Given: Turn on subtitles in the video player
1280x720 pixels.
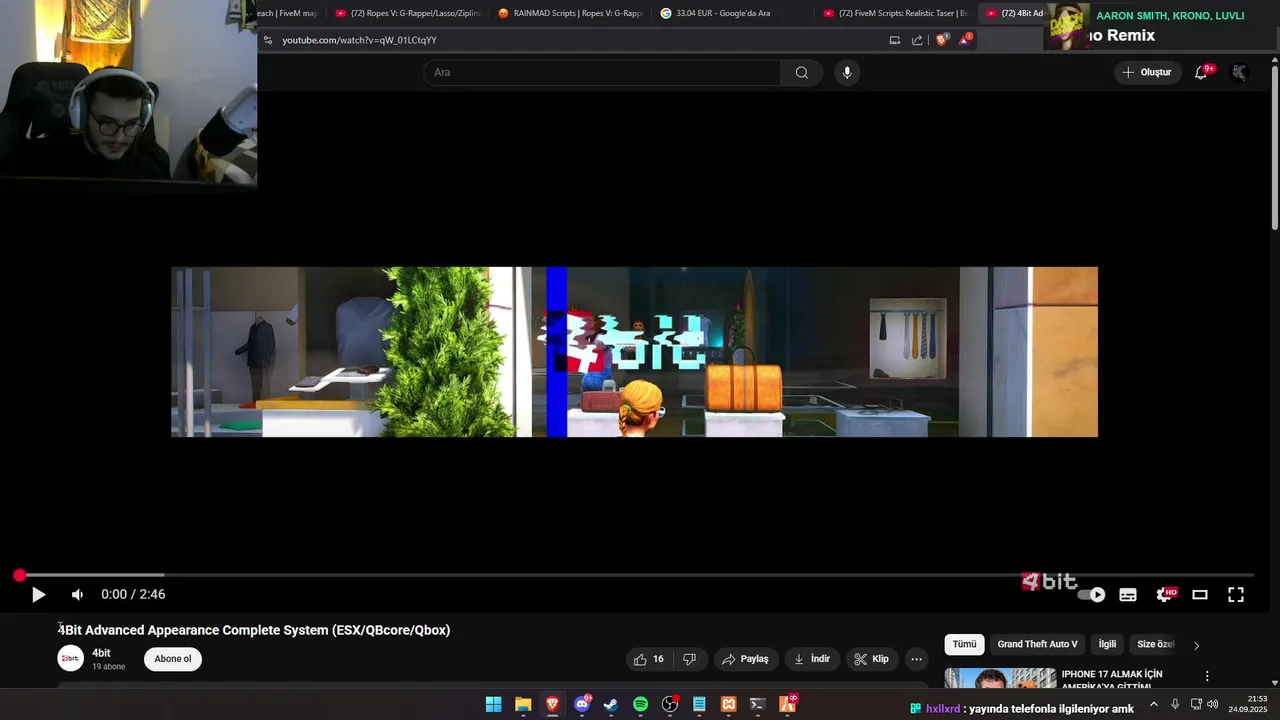Looking at the screenshot, I should pos(1128,594).
